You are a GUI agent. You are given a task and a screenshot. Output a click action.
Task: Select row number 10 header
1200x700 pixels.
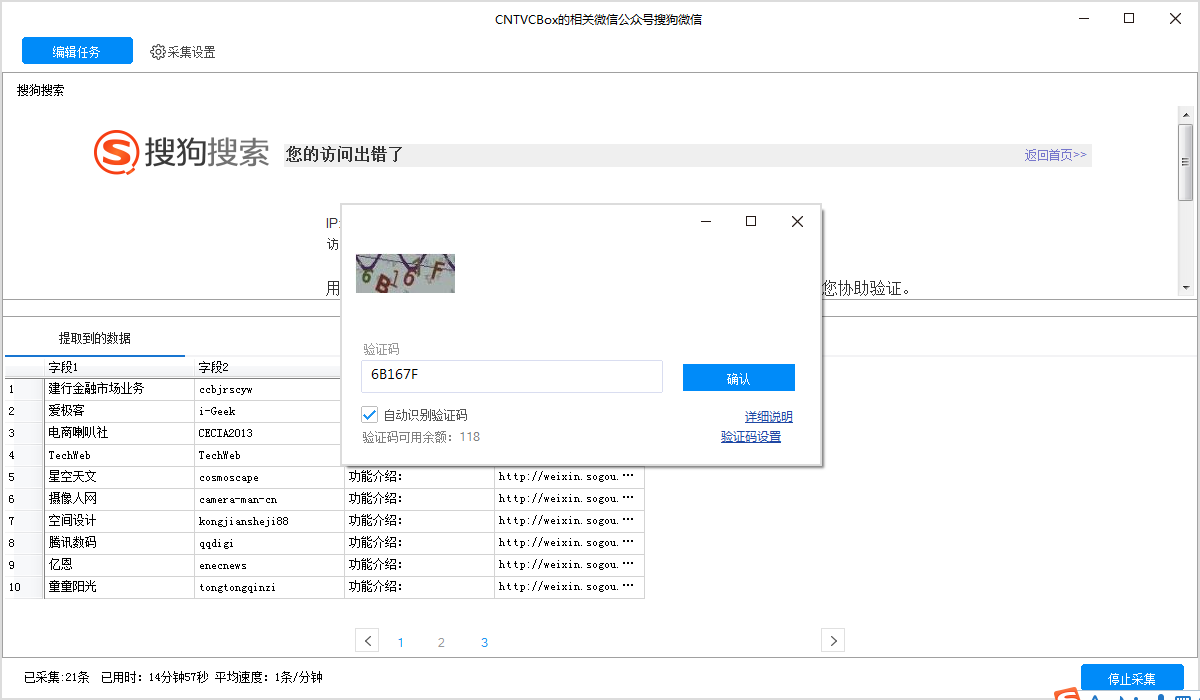point(24,586)
